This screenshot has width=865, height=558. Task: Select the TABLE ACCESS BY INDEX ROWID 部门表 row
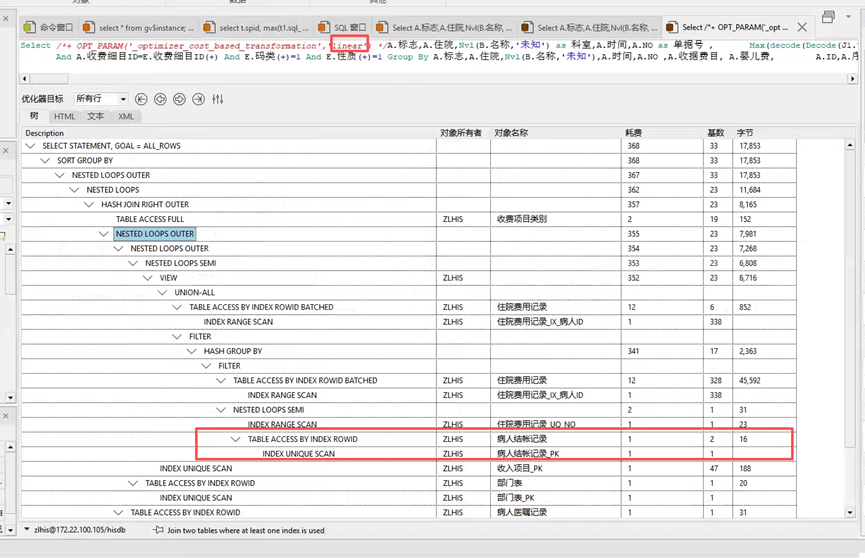tap(409, 483)
